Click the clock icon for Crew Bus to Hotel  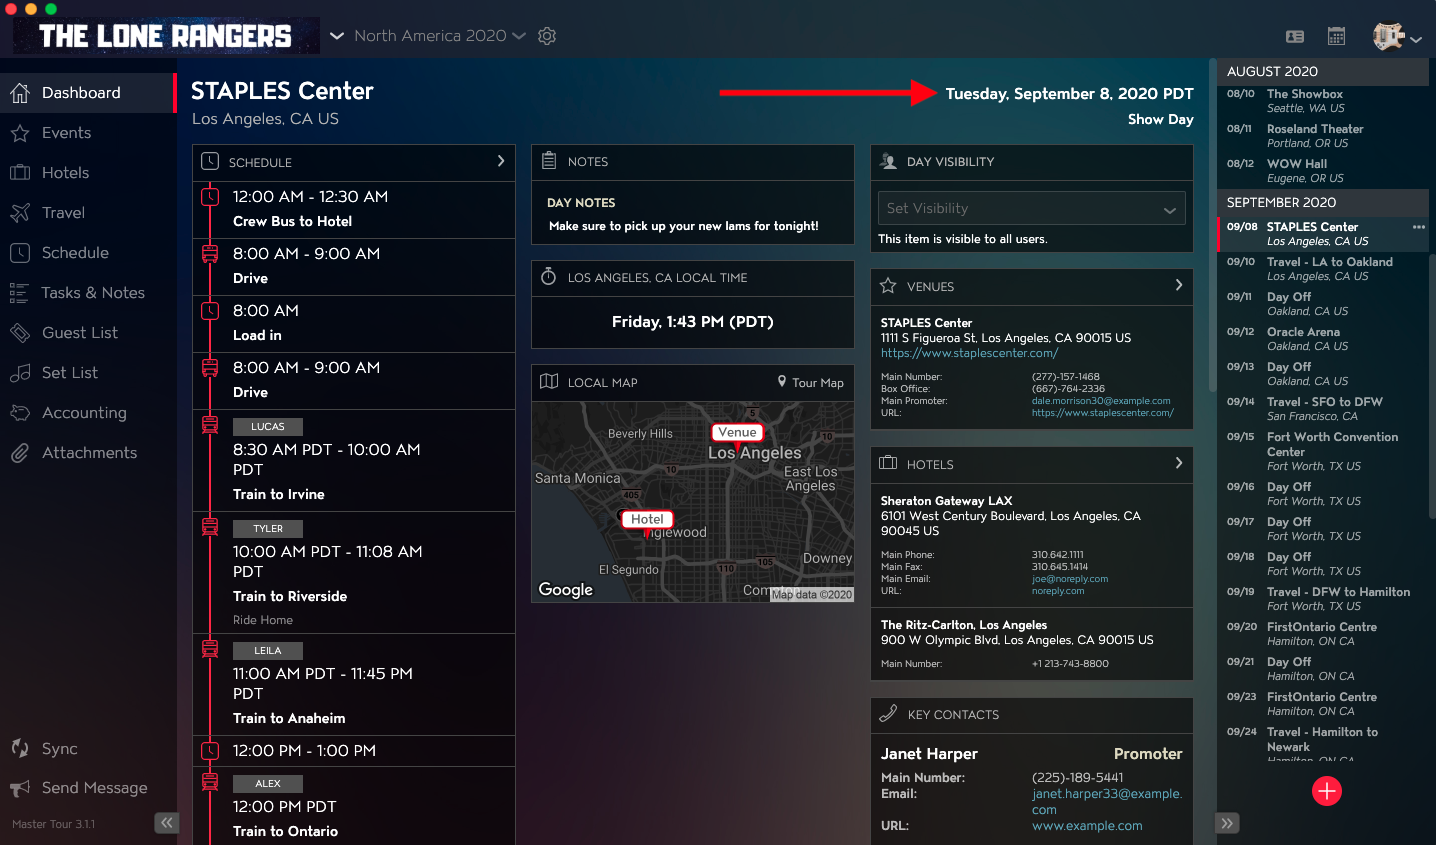click(x=210, y=197)
